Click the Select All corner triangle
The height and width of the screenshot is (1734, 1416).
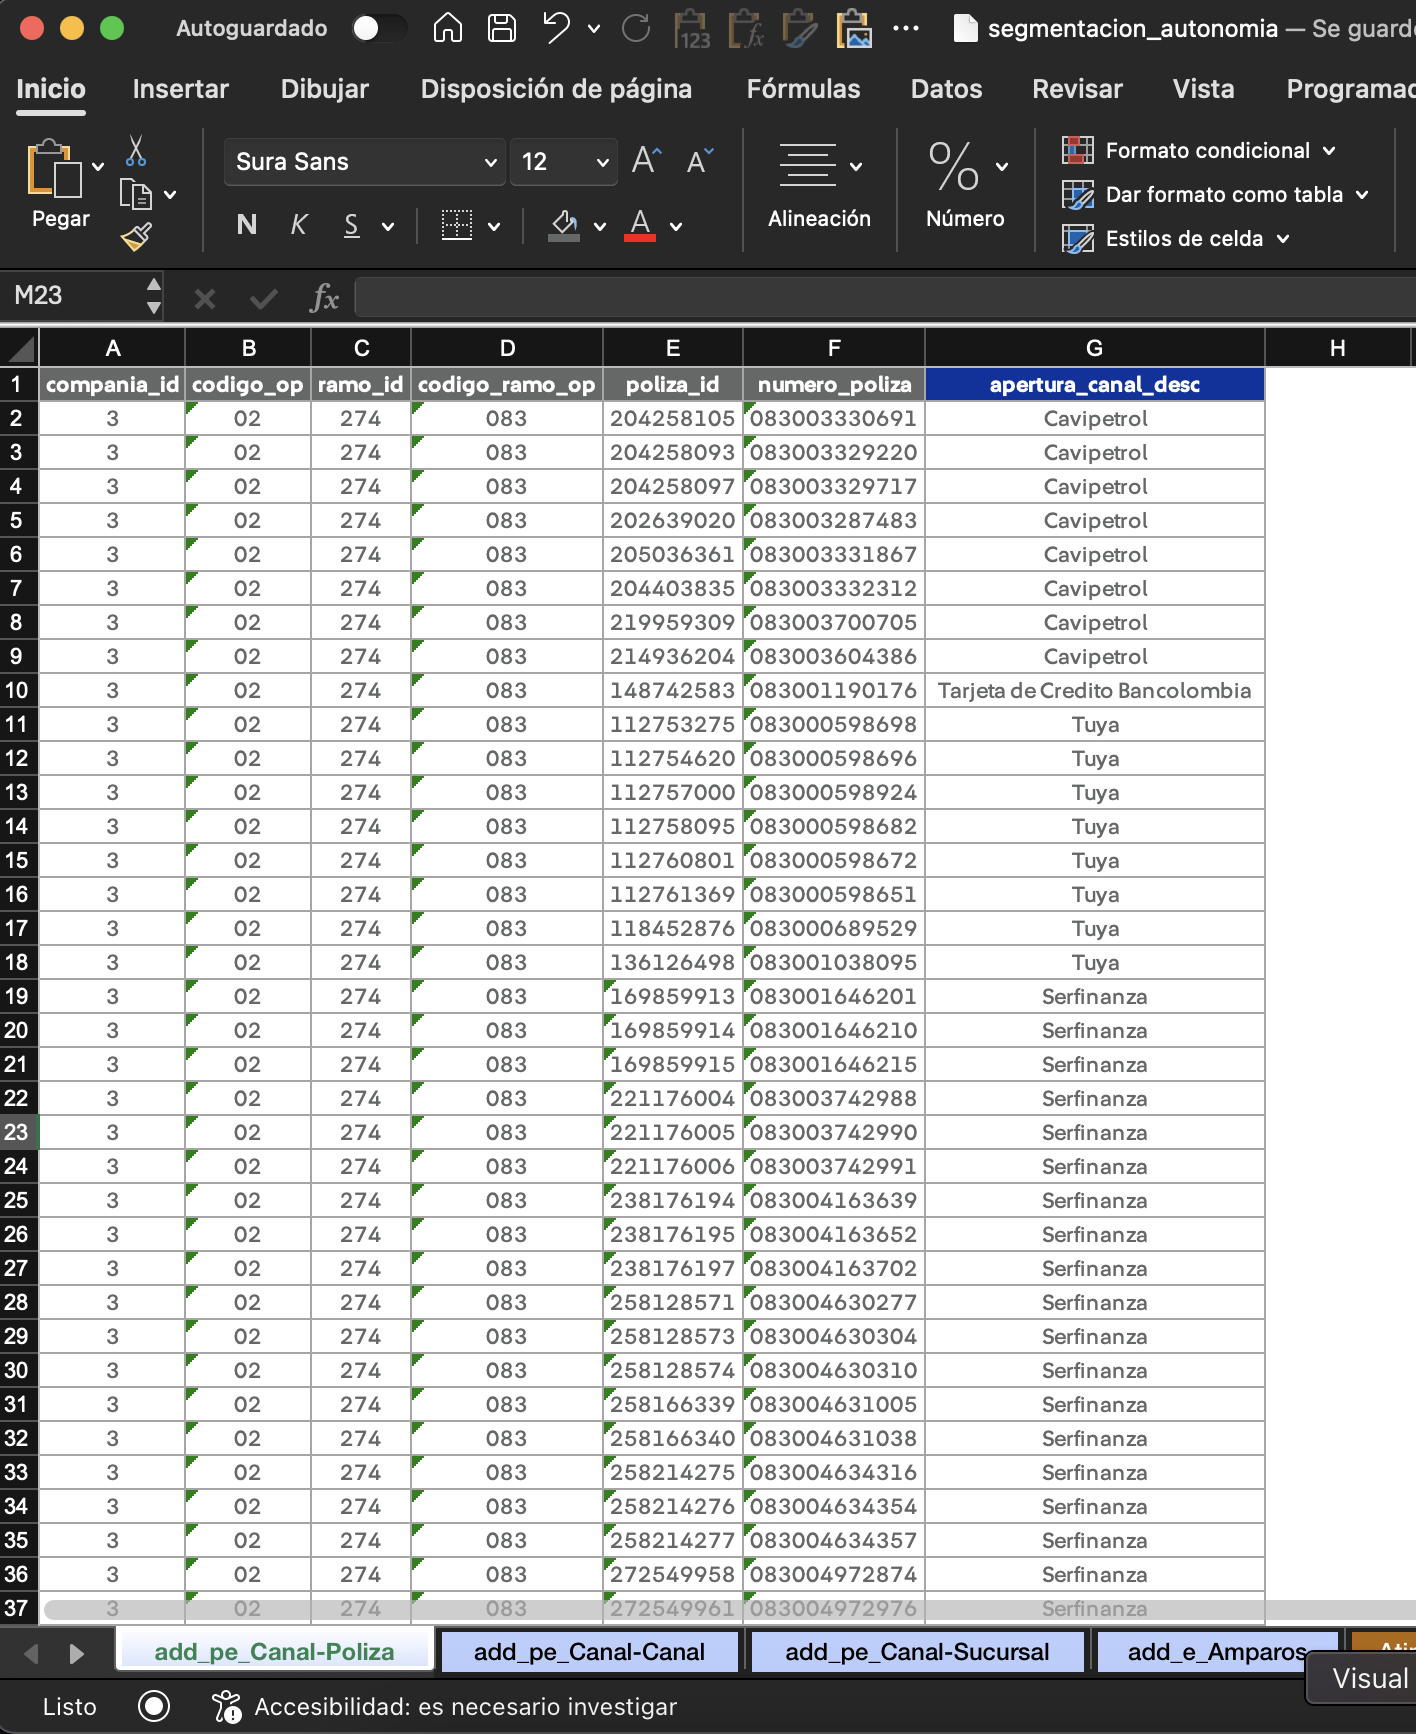pyautogui.click(x=20, y=348)
